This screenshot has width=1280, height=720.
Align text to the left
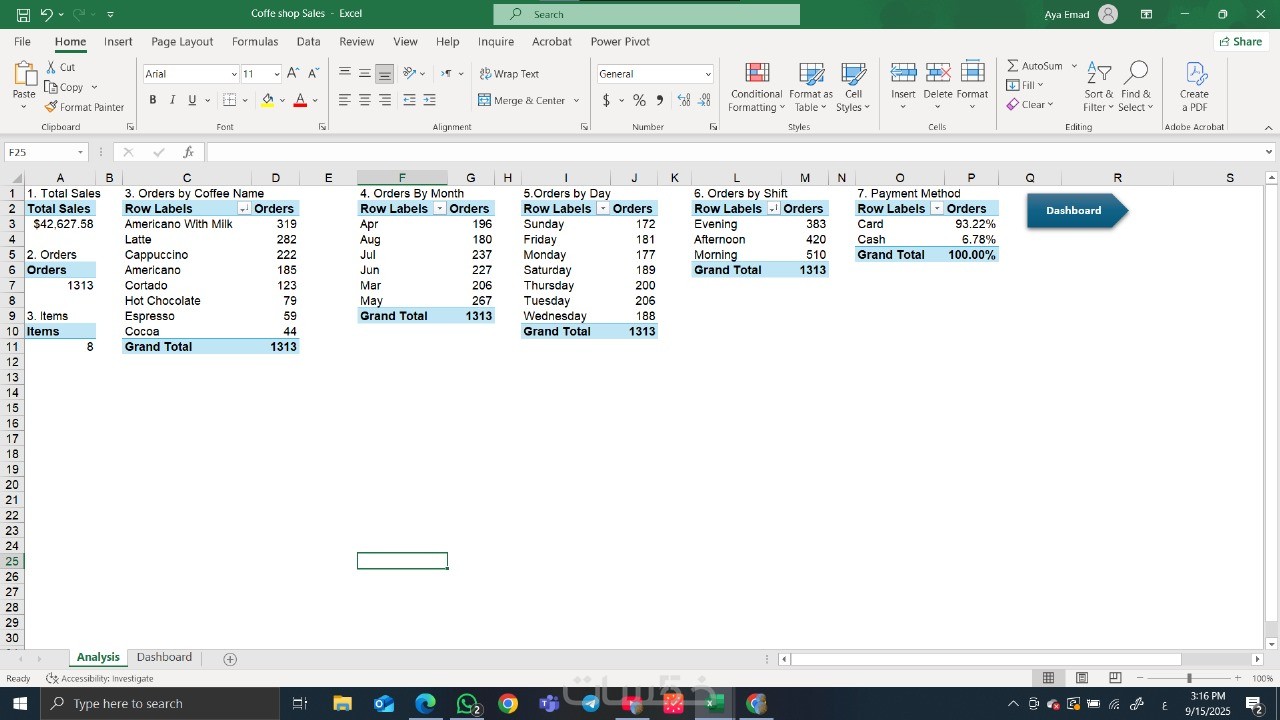point(345,100)
